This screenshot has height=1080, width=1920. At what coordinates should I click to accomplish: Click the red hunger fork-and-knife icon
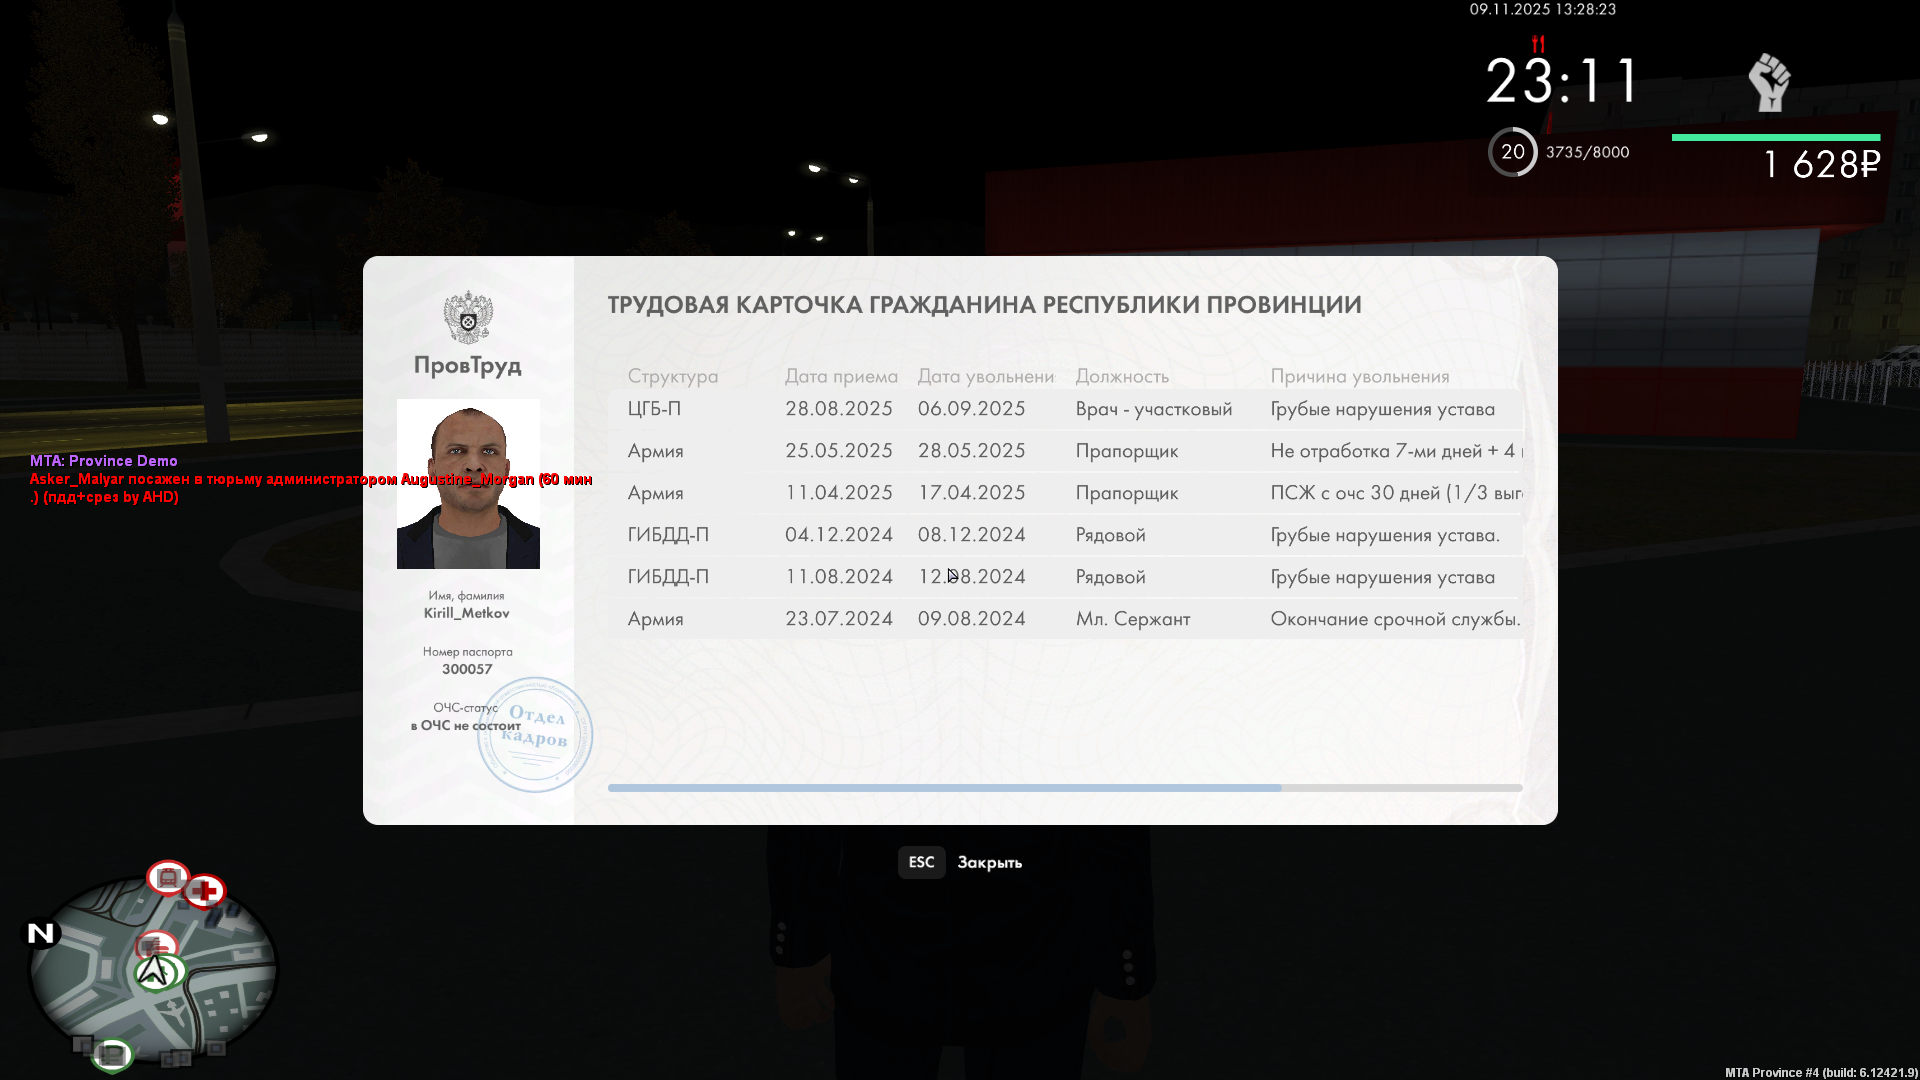[x=1537, y=44]
